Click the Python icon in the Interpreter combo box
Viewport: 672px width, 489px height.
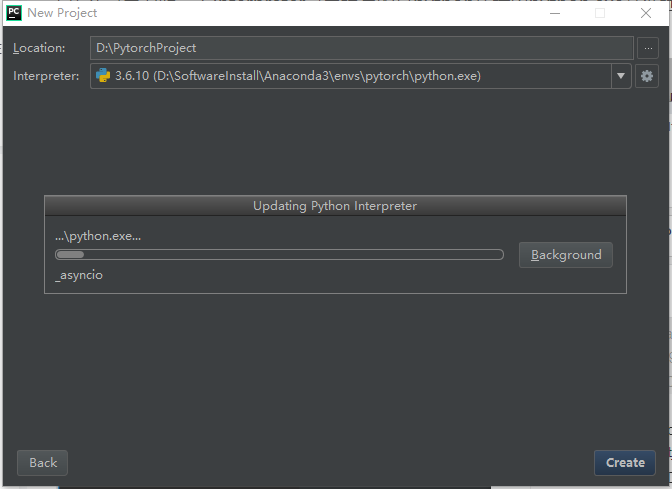[x=103, y=75]
